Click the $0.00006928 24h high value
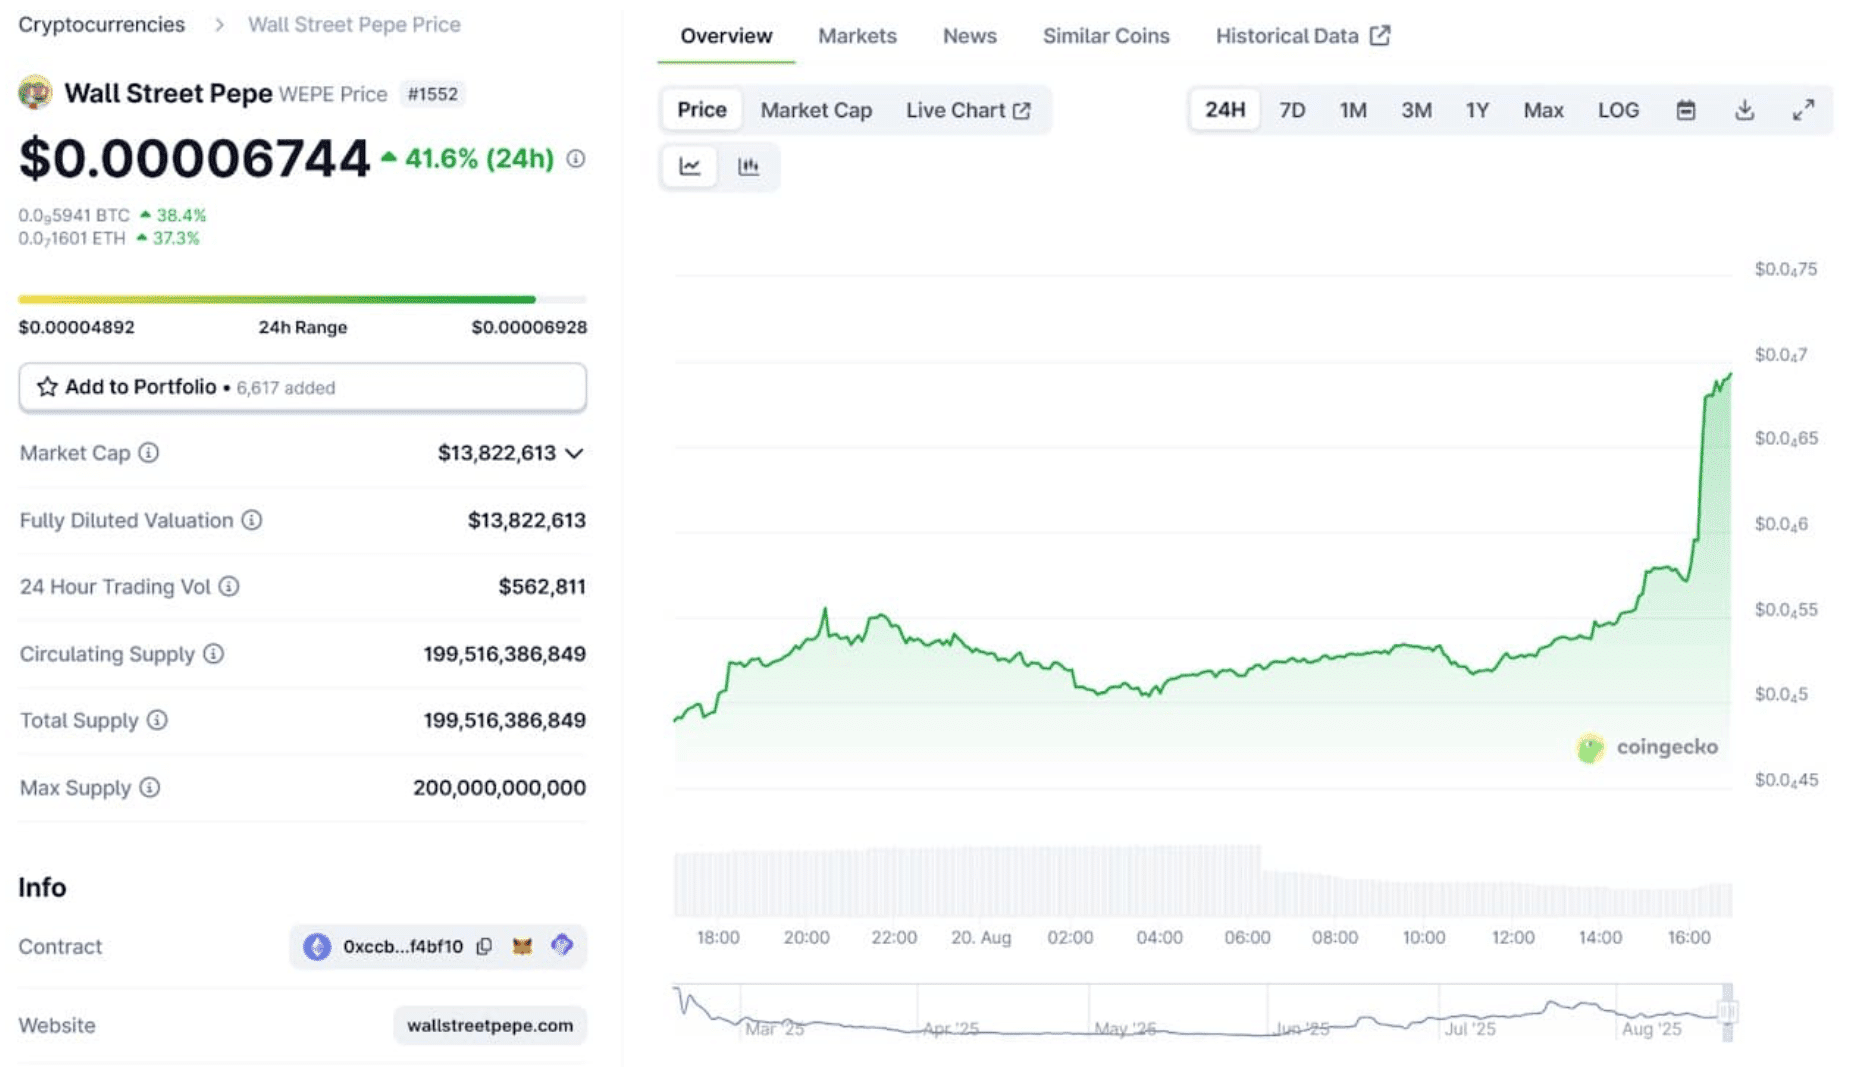Image resolution: width=1870 pixels, height=1088 pixels. point(529,327)
